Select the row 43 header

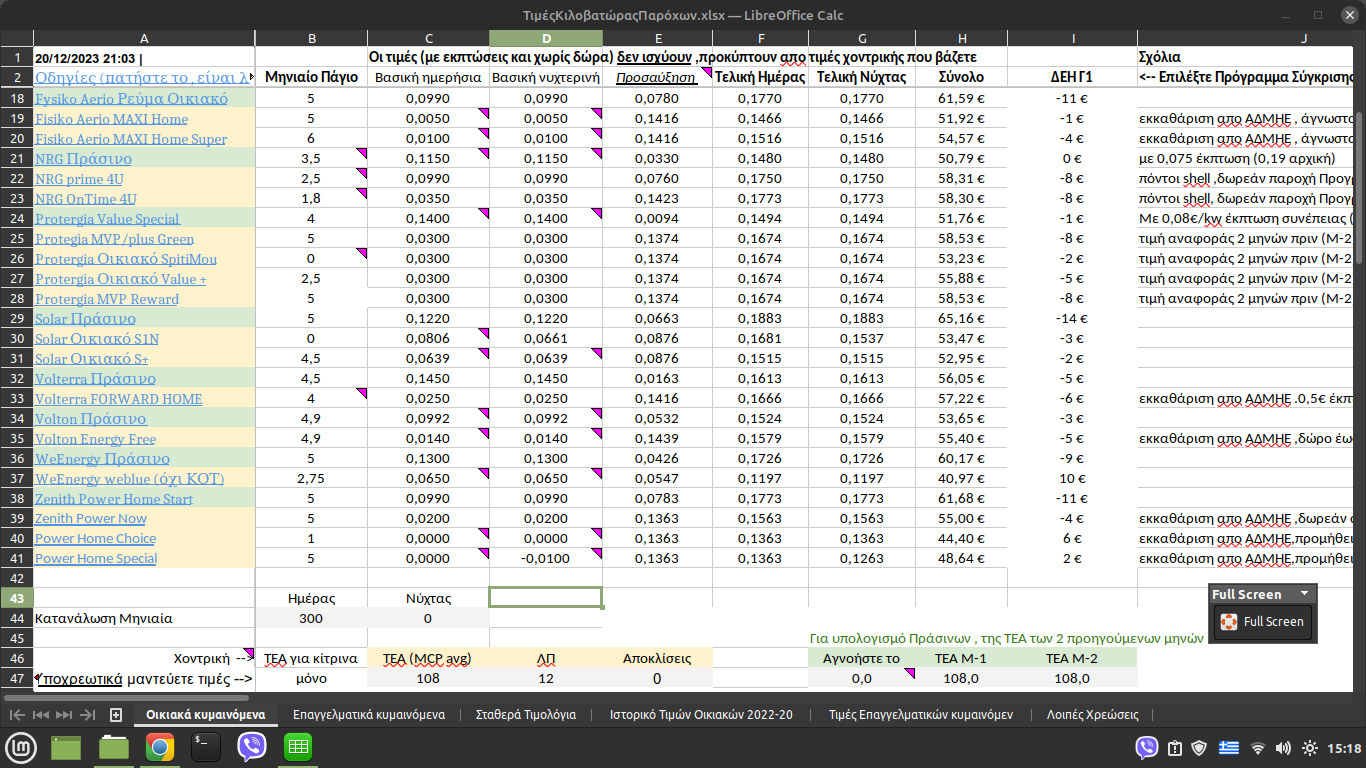point(16,598)
